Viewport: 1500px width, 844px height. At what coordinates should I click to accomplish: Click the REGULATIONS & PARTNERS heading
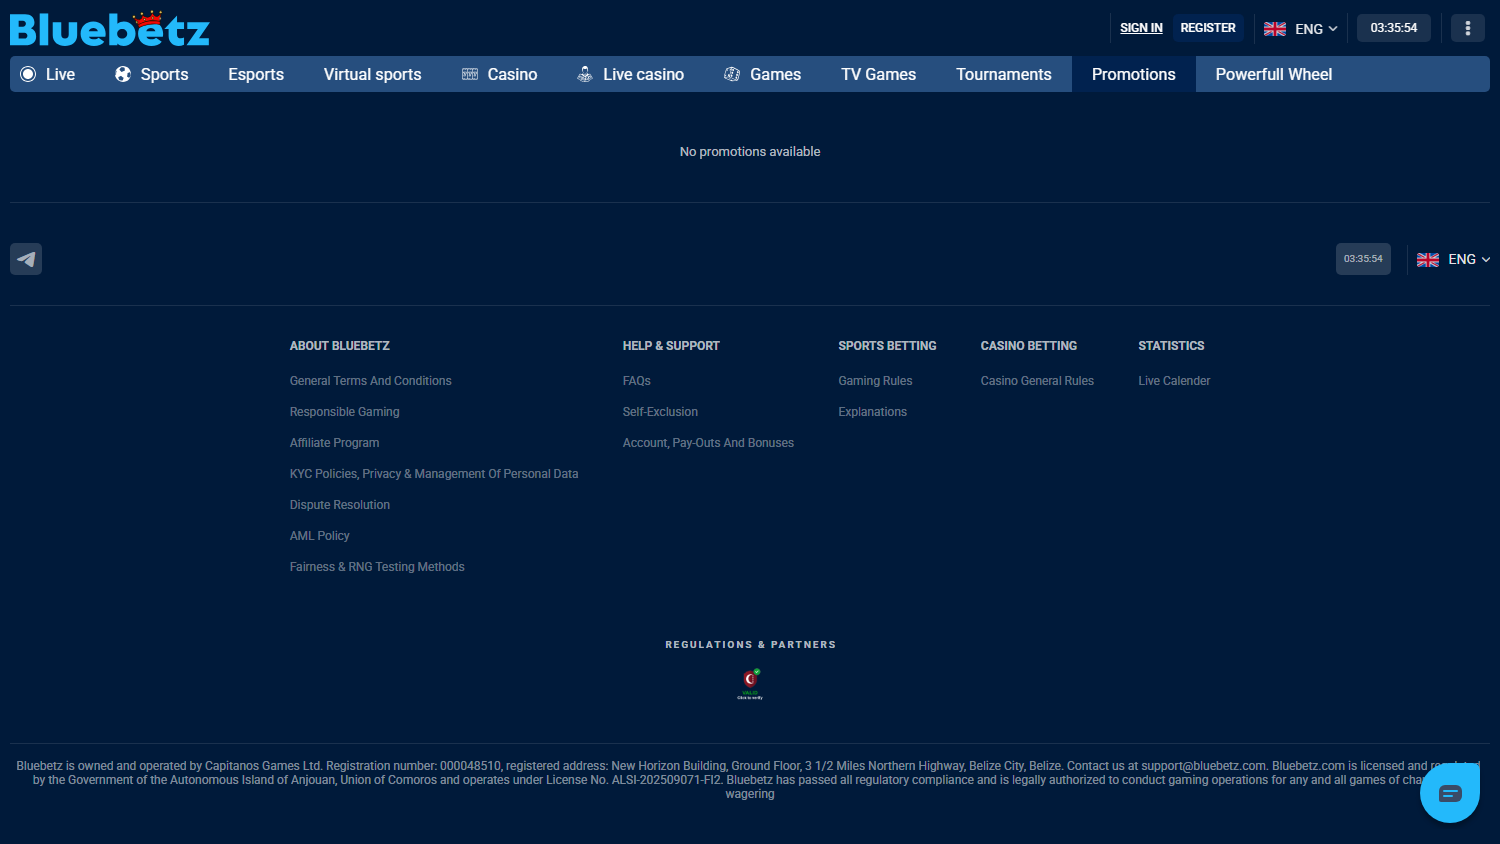[x=750, y=645]
